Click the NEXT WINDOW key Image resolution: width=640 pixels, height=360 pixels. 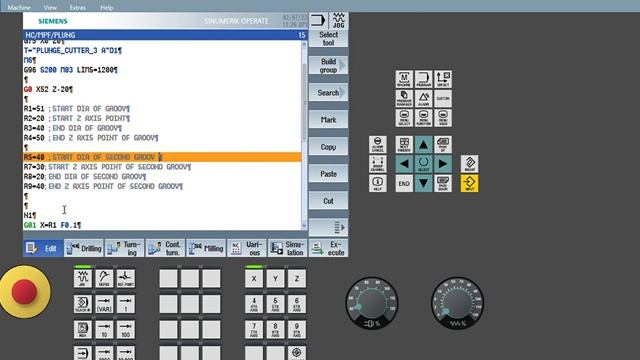(x=404, y=144)
